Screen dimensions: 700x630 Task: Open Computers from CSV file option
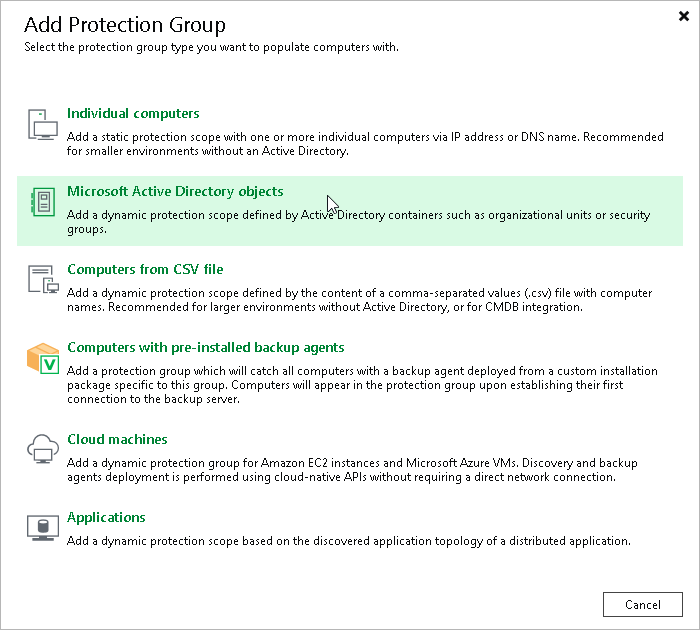point(145,270)
